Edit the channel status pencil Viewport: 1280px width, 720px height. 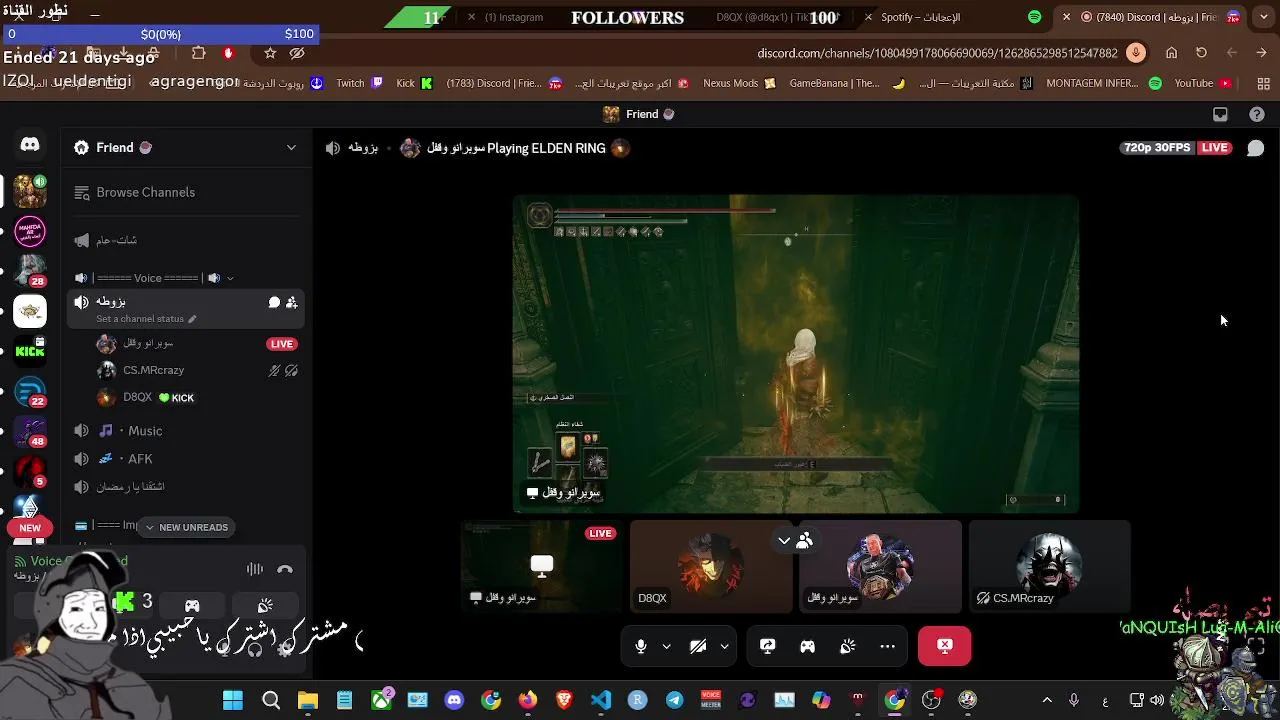192,319
